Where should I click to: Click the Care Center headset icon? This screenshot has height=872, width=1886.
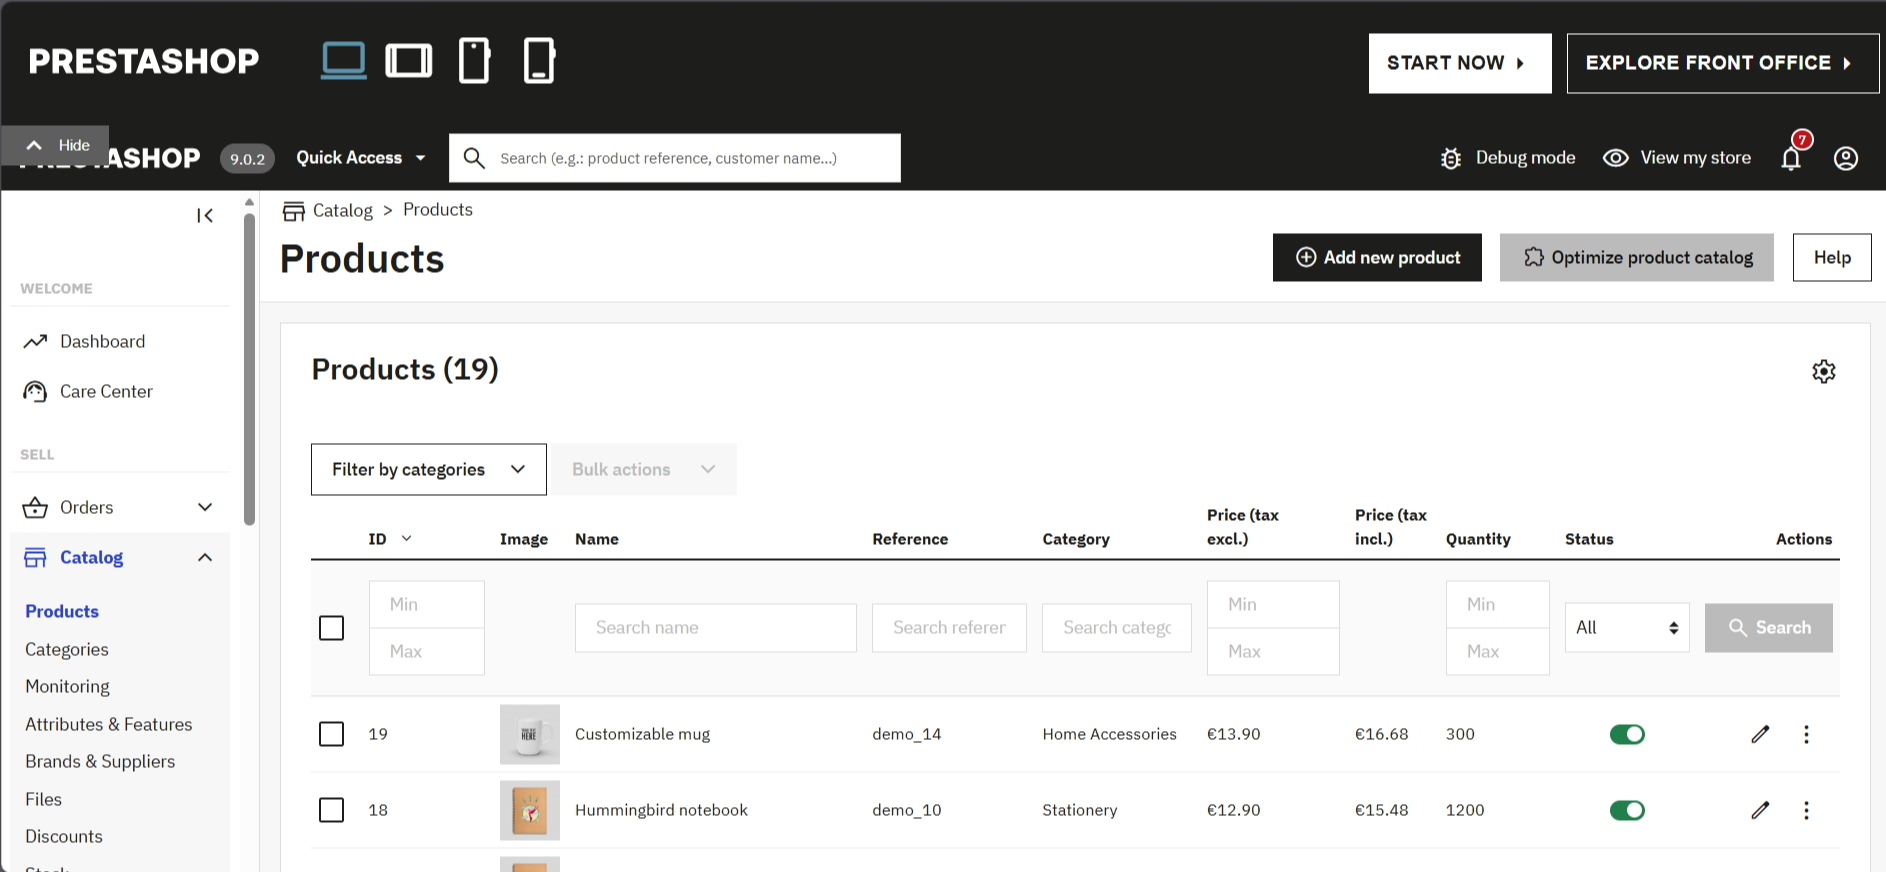click(35, 392)
